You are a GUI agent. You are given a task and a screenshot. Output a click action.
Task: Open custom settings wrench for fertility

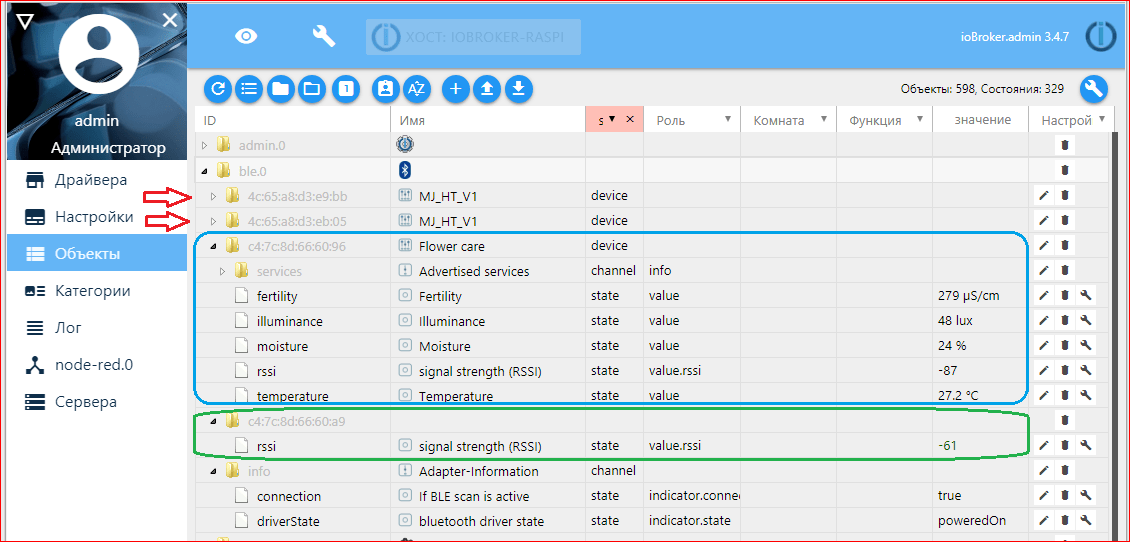point(1086,296)
